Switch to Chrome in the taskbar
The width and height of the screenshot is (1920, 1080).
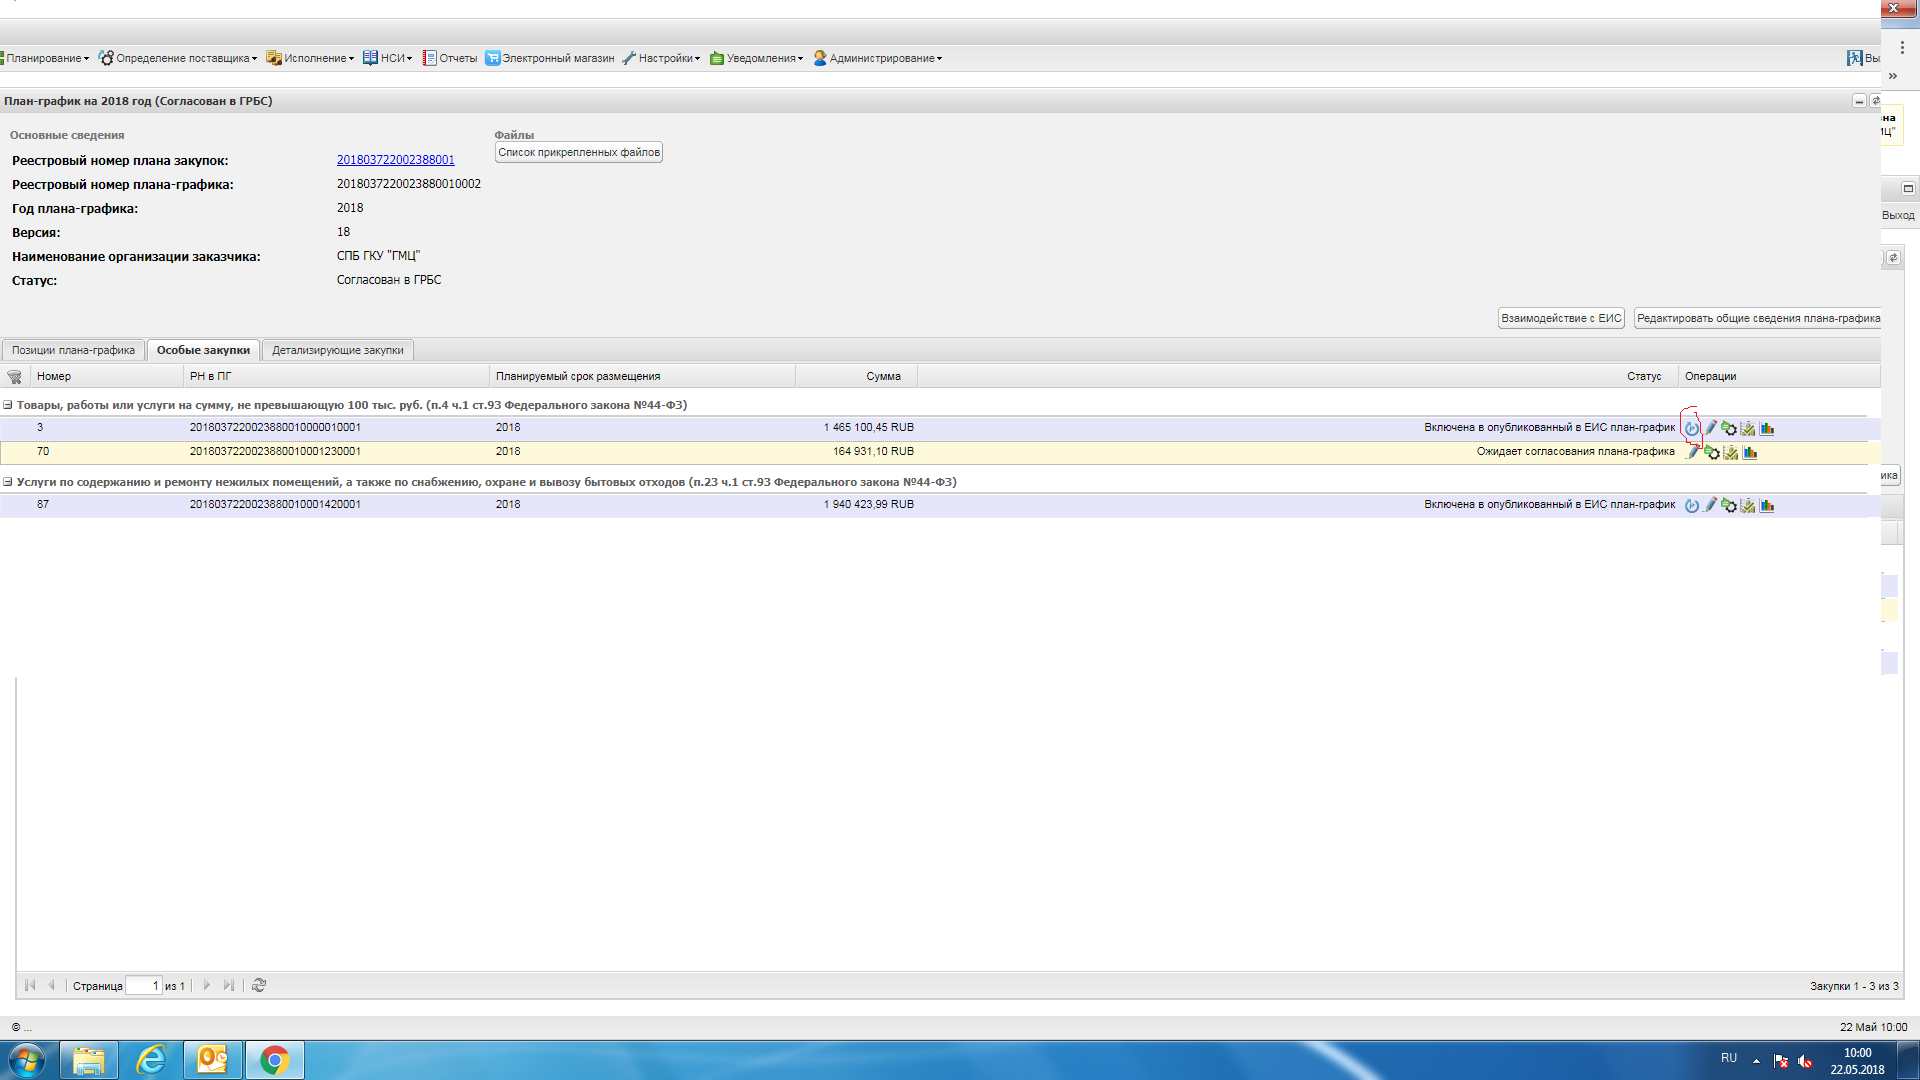pos(275,1060)
